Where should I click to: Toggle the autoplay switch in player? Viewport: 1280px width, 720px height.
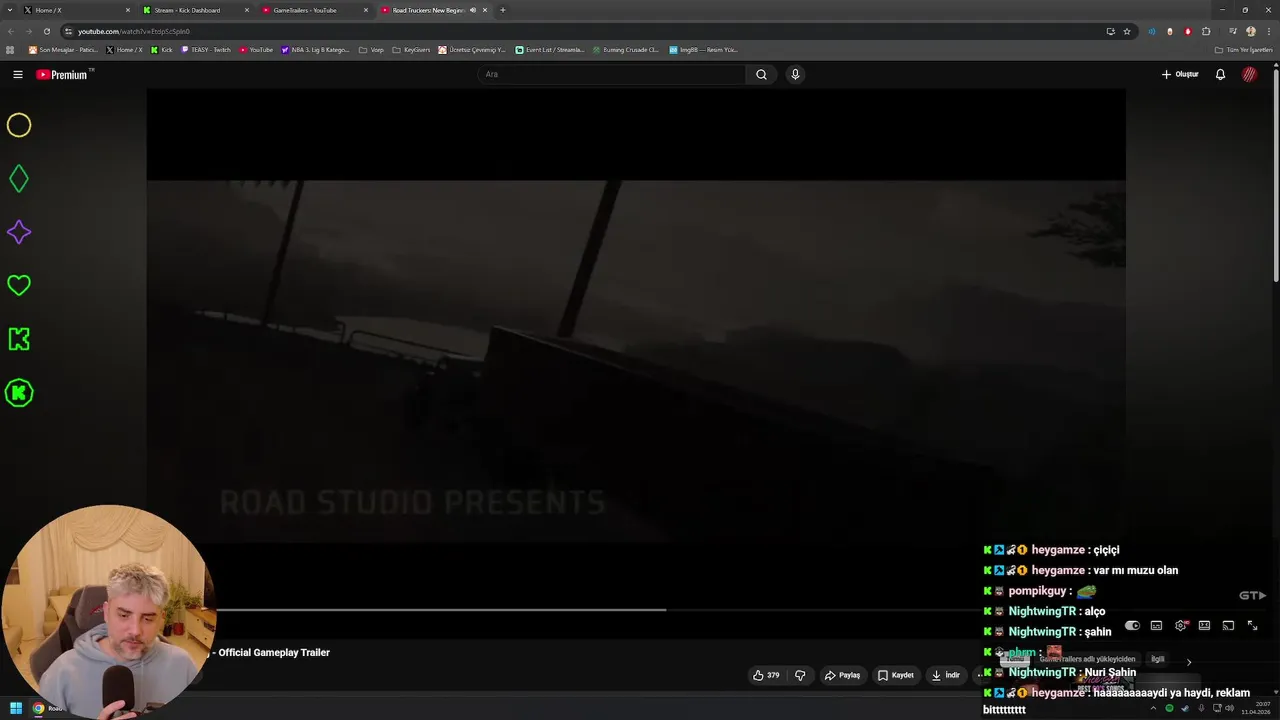(x=1132, y=625)
